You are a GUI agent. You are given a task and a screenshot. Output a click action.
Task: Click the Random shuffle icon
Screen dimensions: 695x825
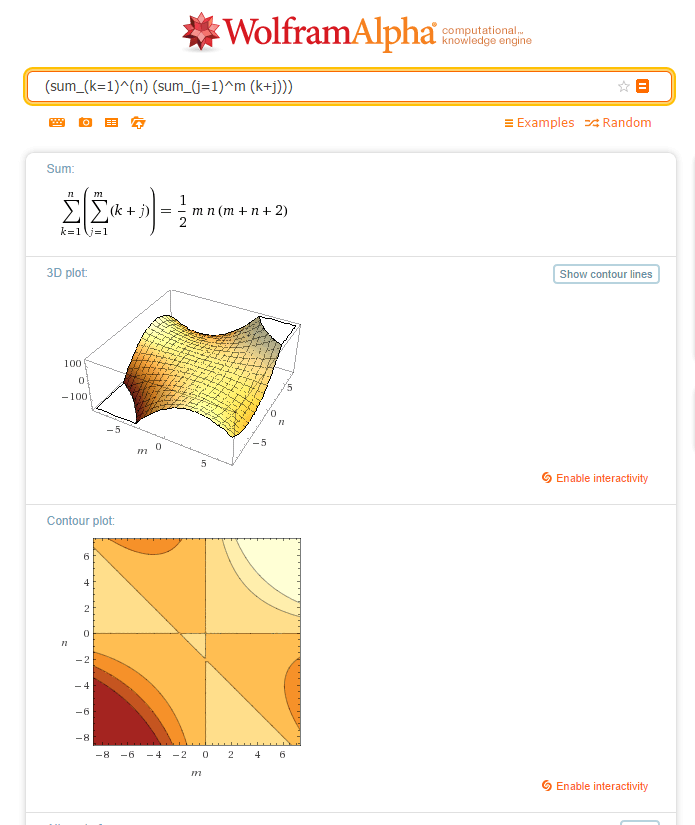(x=592, y=123)
